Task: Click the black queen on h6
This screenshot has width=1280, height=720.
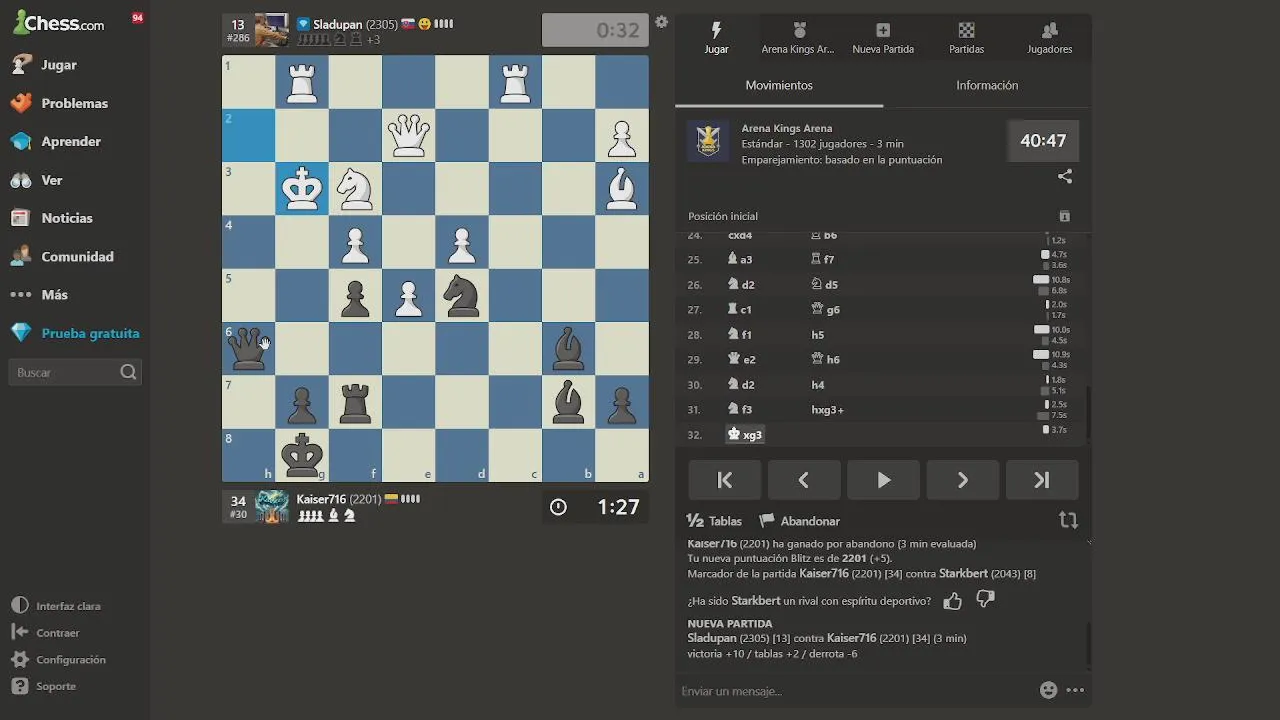Action: click(248, 349)
